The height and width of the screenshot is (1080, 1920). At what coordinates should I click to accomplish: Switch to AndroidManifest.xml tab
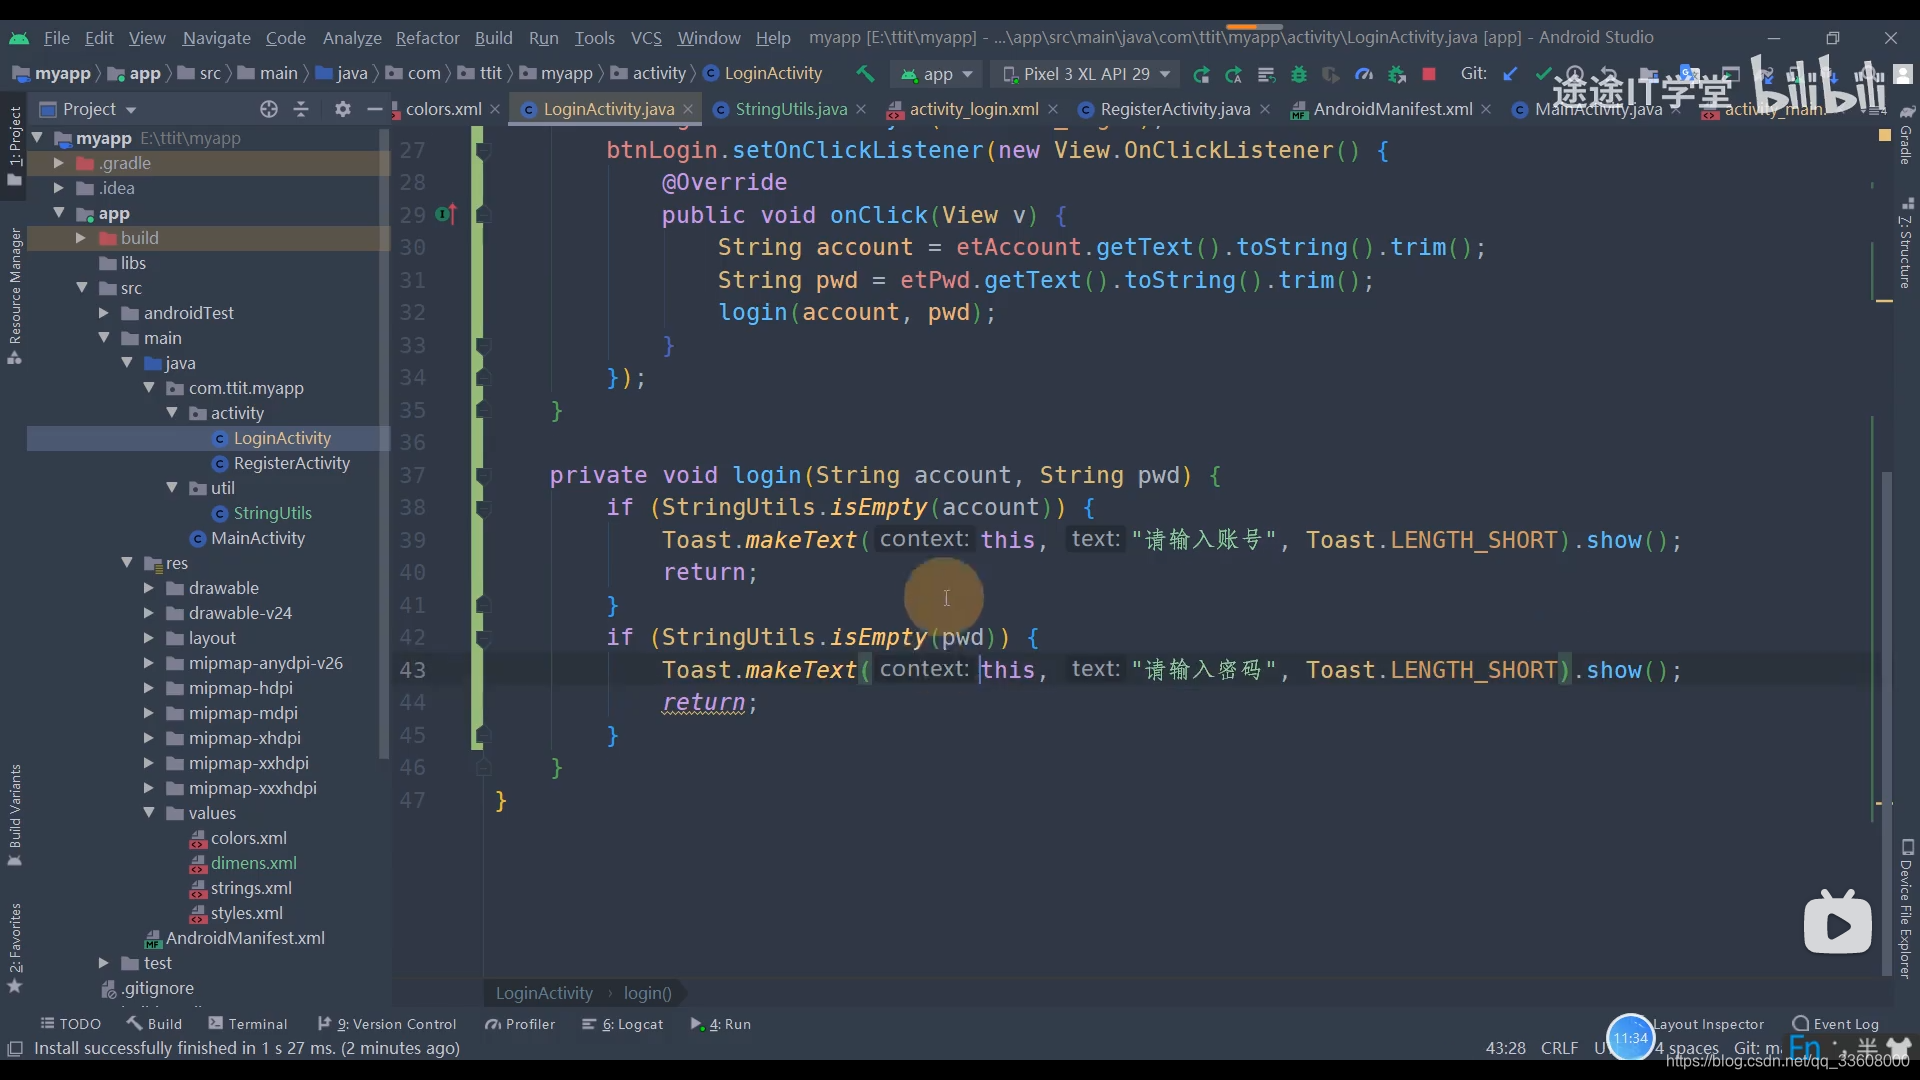pyautogui.click(x=1392, y=109)
